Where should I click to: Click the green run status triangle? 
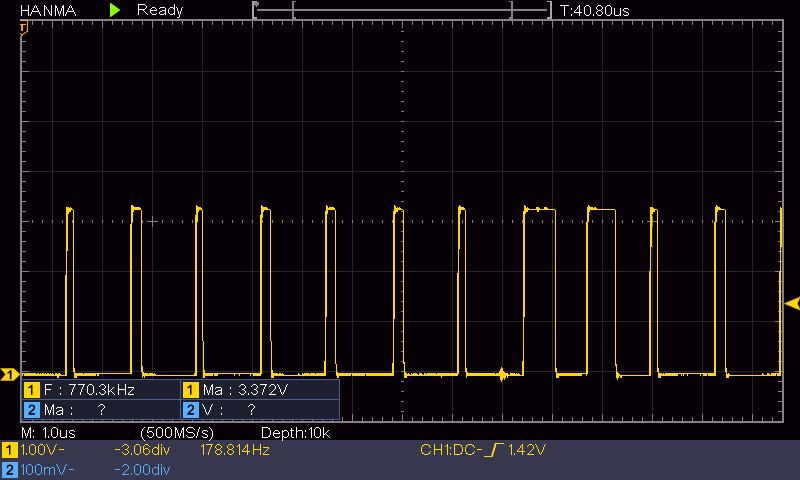115,9
